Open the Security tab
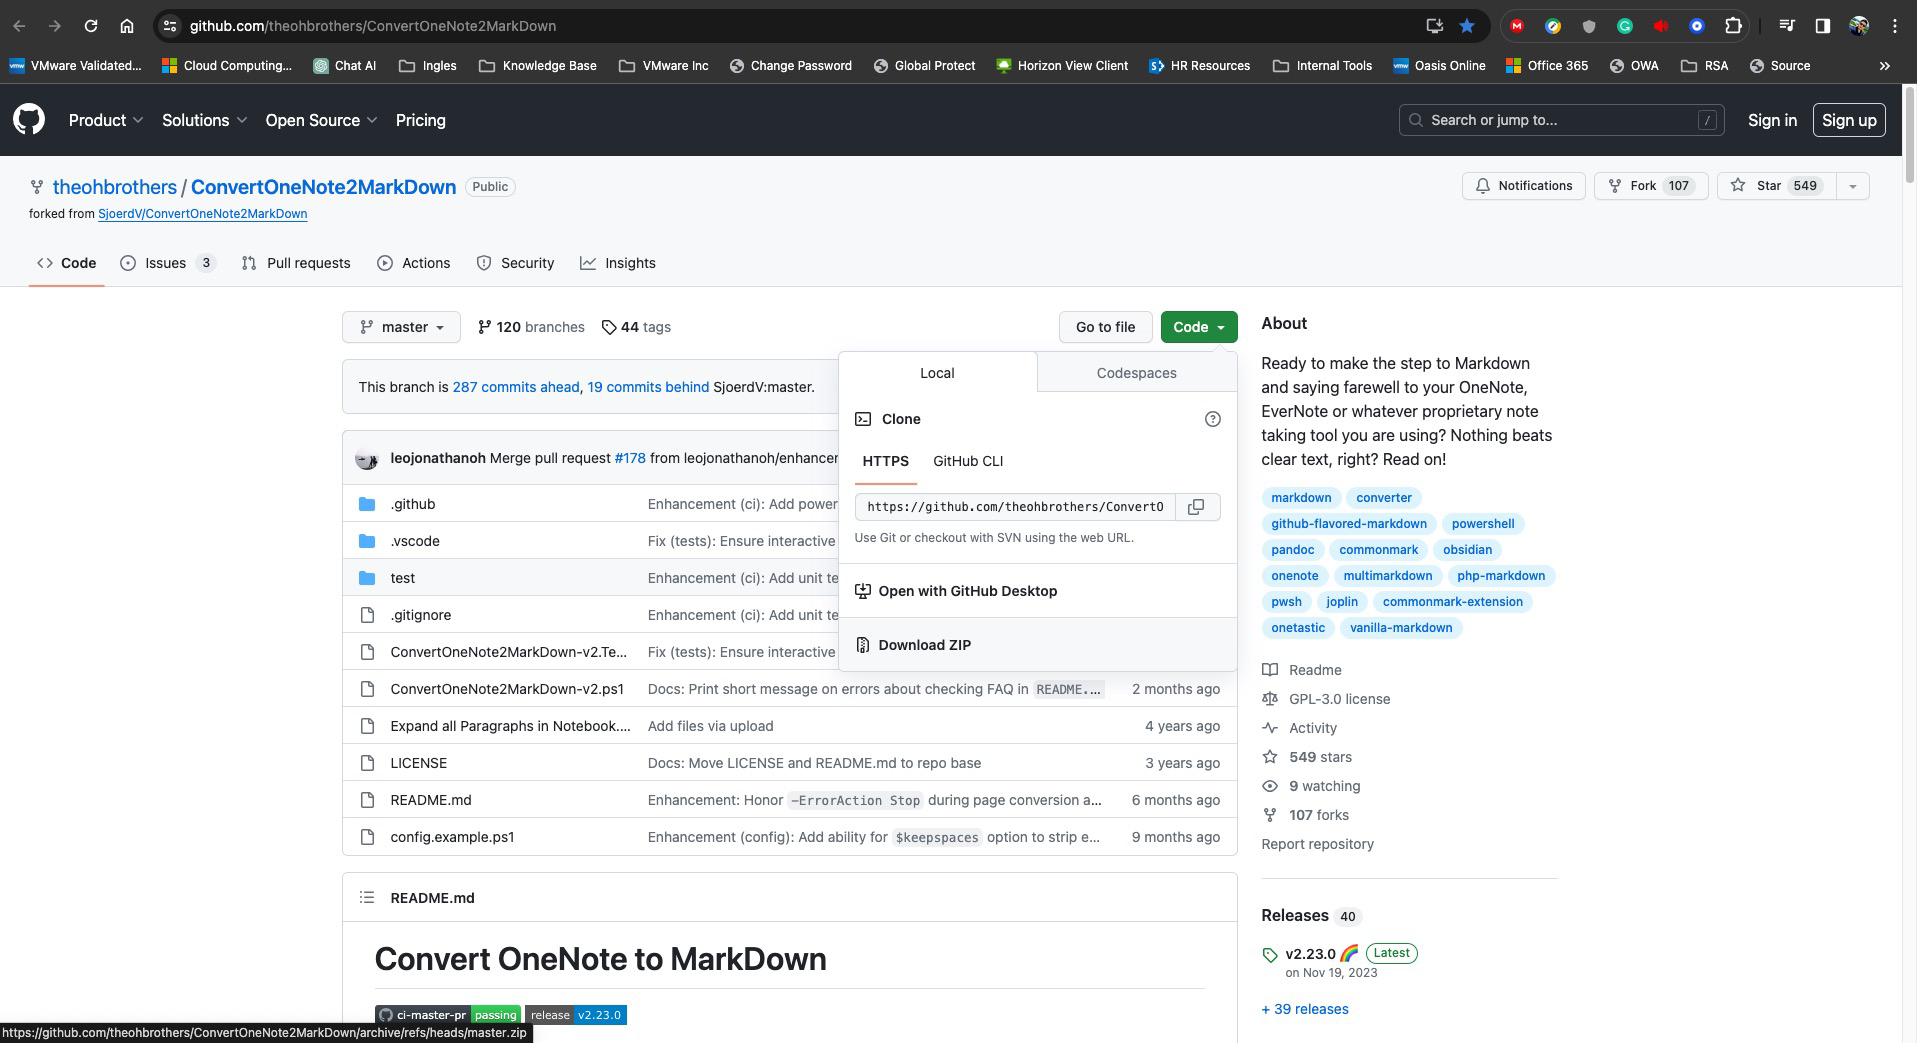1917x1043 pixels. 516,263
